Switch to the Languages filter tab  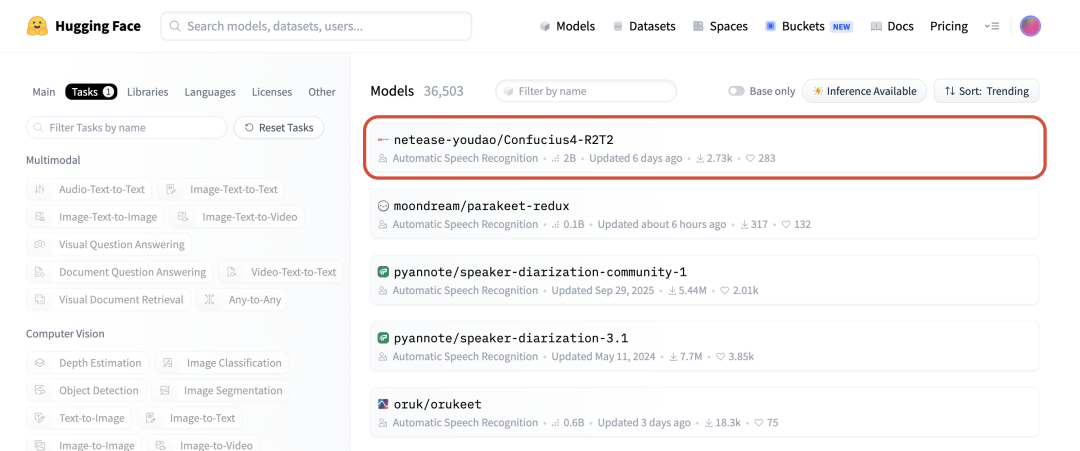pos(210,92)
